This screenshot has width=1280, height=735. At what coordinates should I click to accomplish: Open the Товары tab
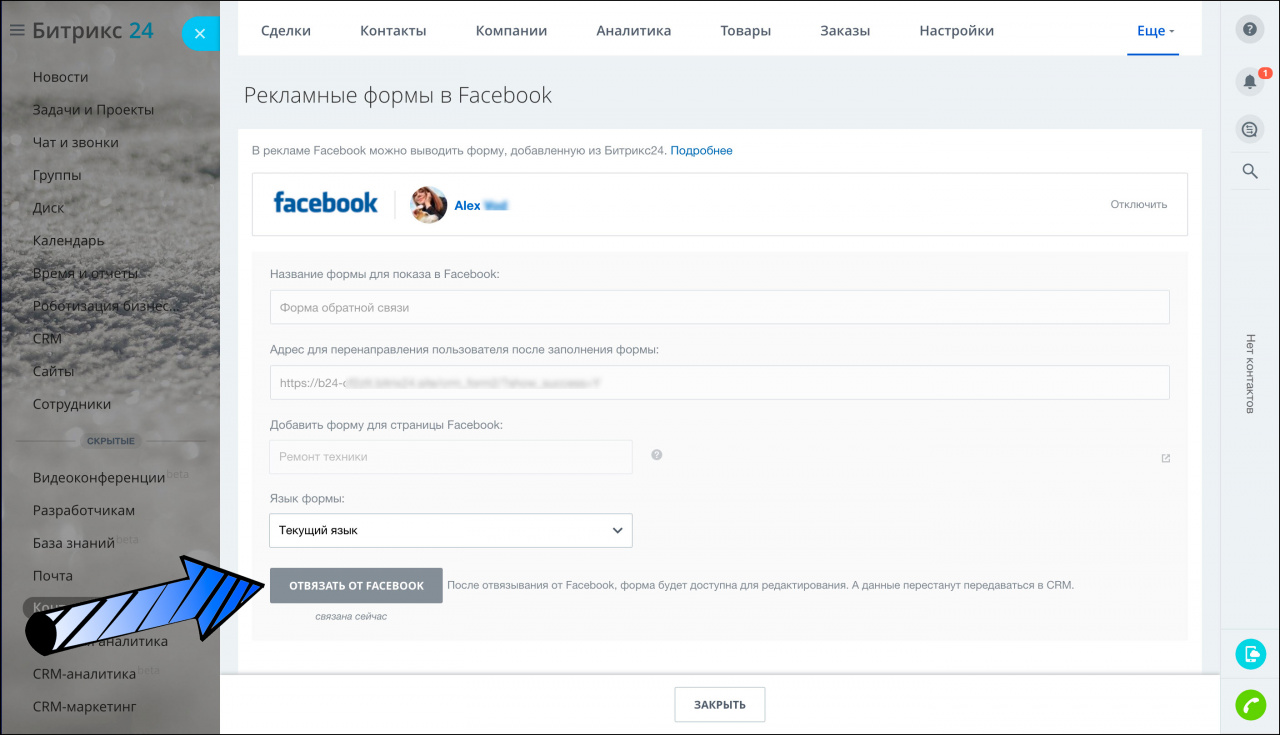pos(746,31)
